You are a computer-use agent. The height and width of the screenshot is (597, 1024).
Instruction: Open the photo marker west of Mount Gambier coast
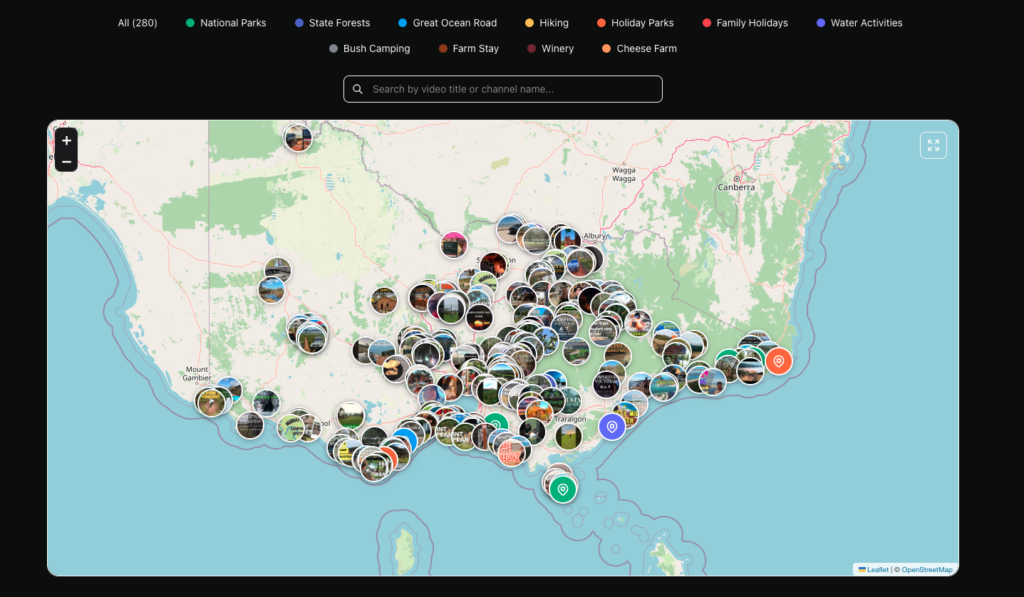[211, 402]
